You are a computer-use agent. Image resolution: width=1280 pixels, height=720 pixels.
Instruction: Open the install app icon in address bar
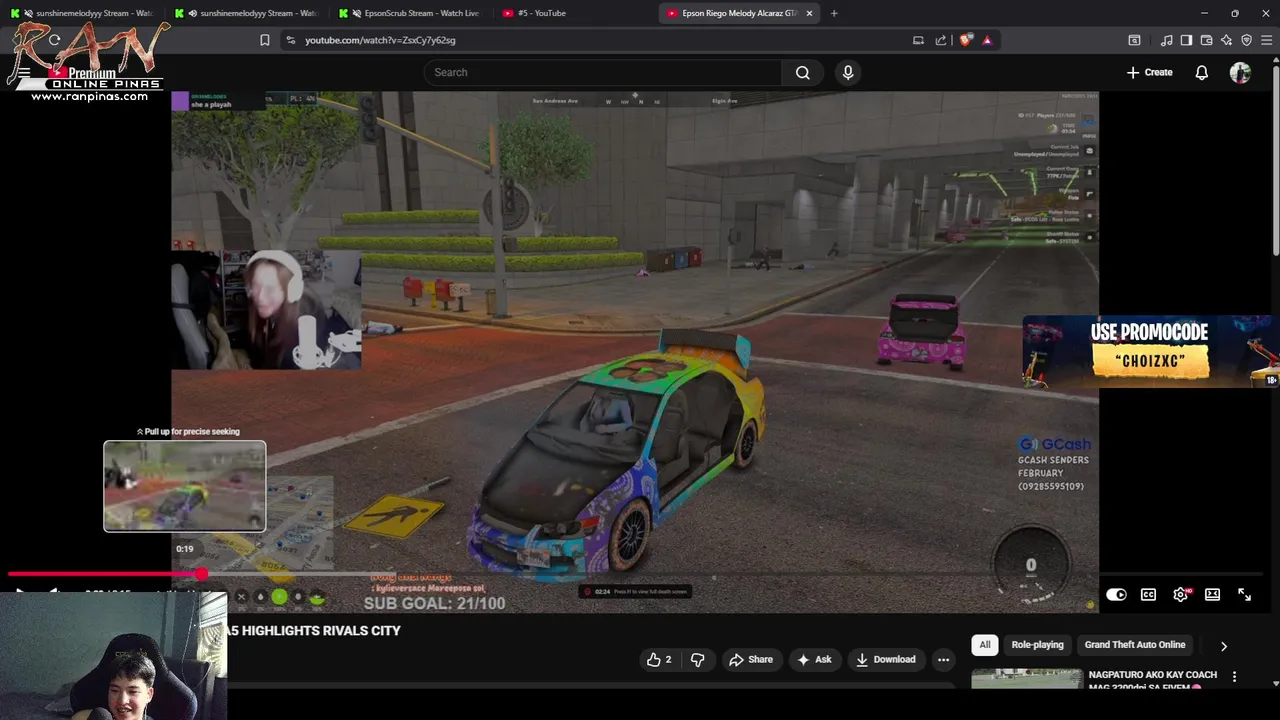[918, 40]
